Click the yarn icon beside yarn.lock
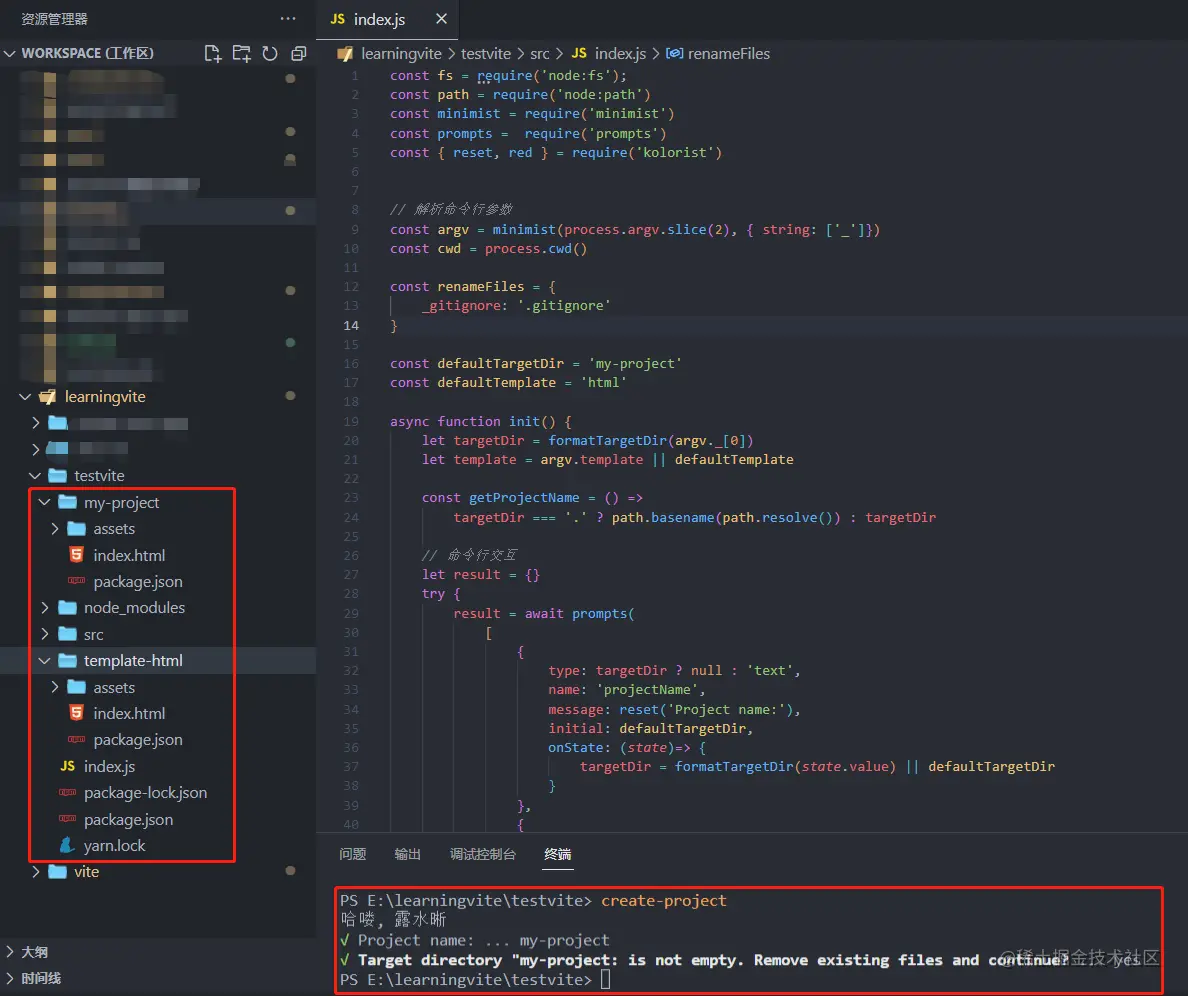The height and width of the screenshot is (996, 1188). [67, 845]
